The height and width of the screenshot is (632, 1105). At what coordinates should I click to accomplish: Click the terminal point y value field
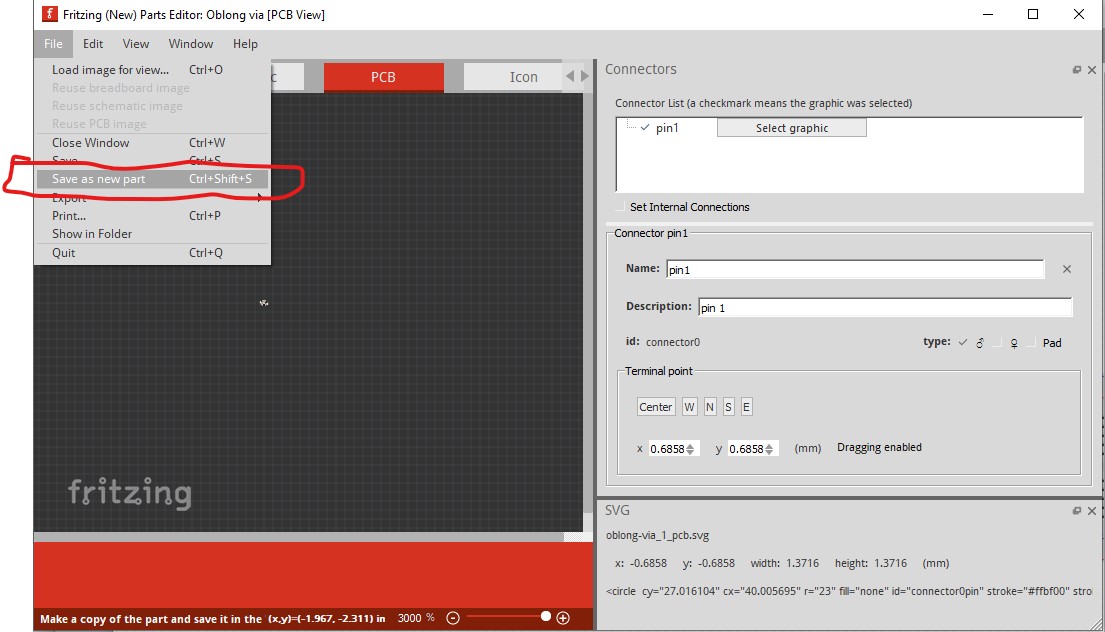pyautogui.click(x=746, y=449)
